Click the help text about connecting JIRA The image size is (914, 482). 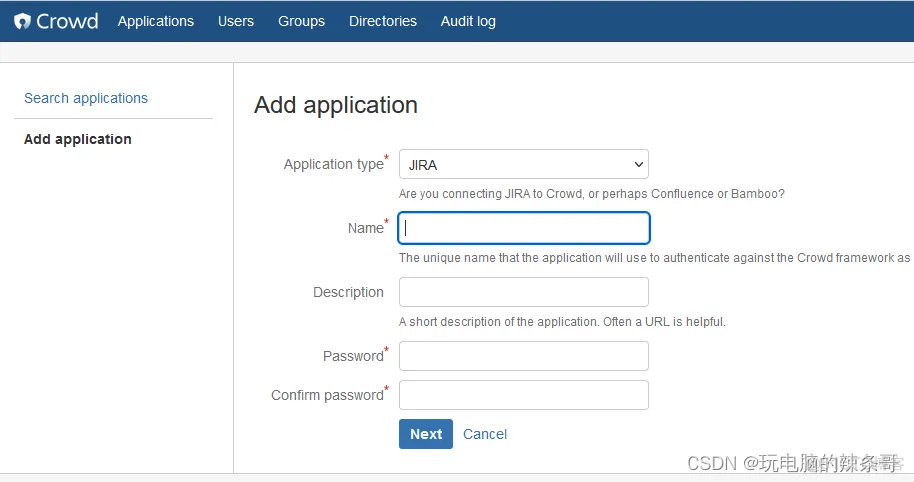point(592,193)
